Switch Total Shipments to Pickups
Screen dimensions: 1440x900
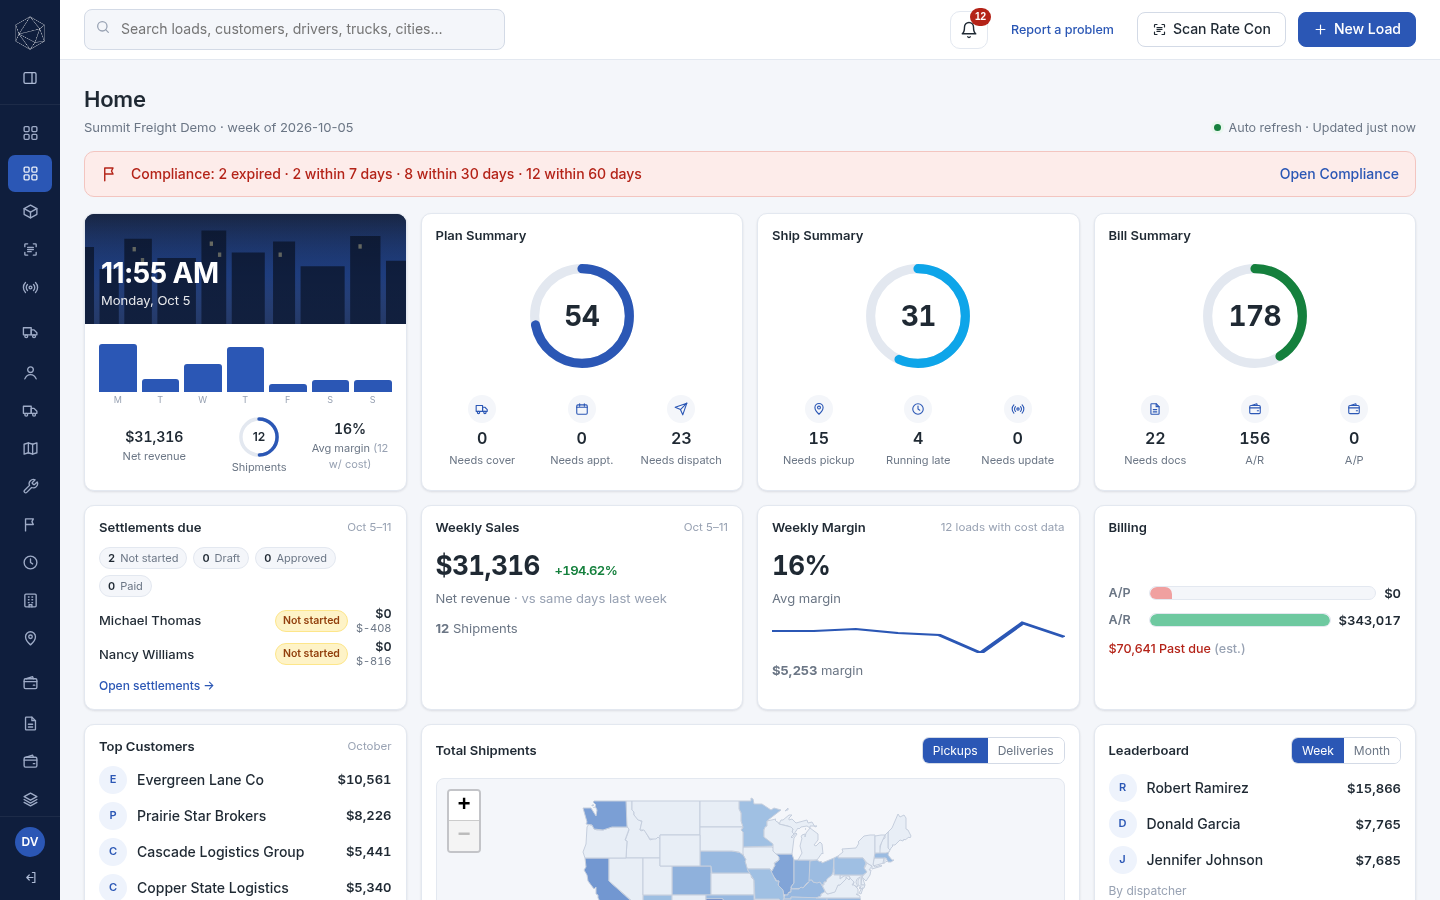coord(955,751)
